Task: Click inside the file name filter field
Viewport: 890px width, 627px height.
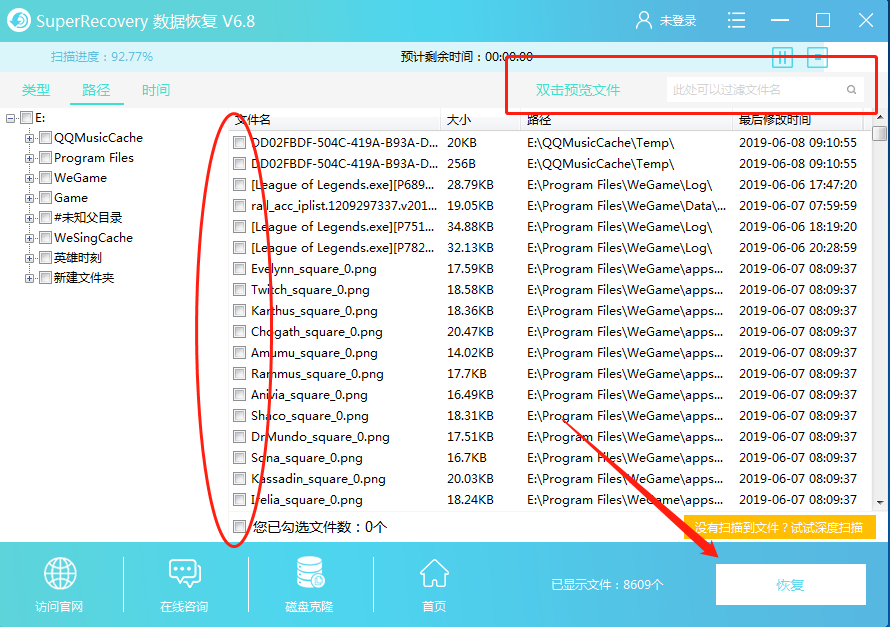Action: [758, 89]
